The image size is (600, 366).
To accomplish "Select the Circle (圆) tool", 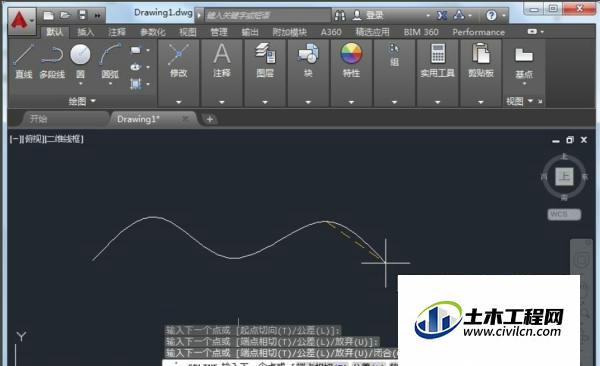I will point(80,61).
